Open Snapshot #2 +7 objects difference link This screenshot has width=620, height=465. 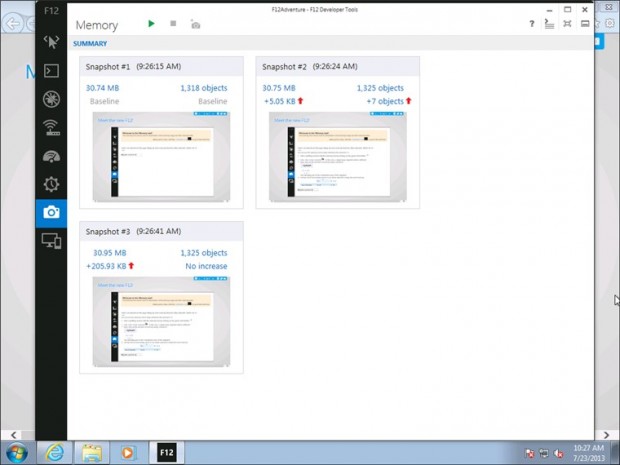pyautogui.click(x=384, y=101)
